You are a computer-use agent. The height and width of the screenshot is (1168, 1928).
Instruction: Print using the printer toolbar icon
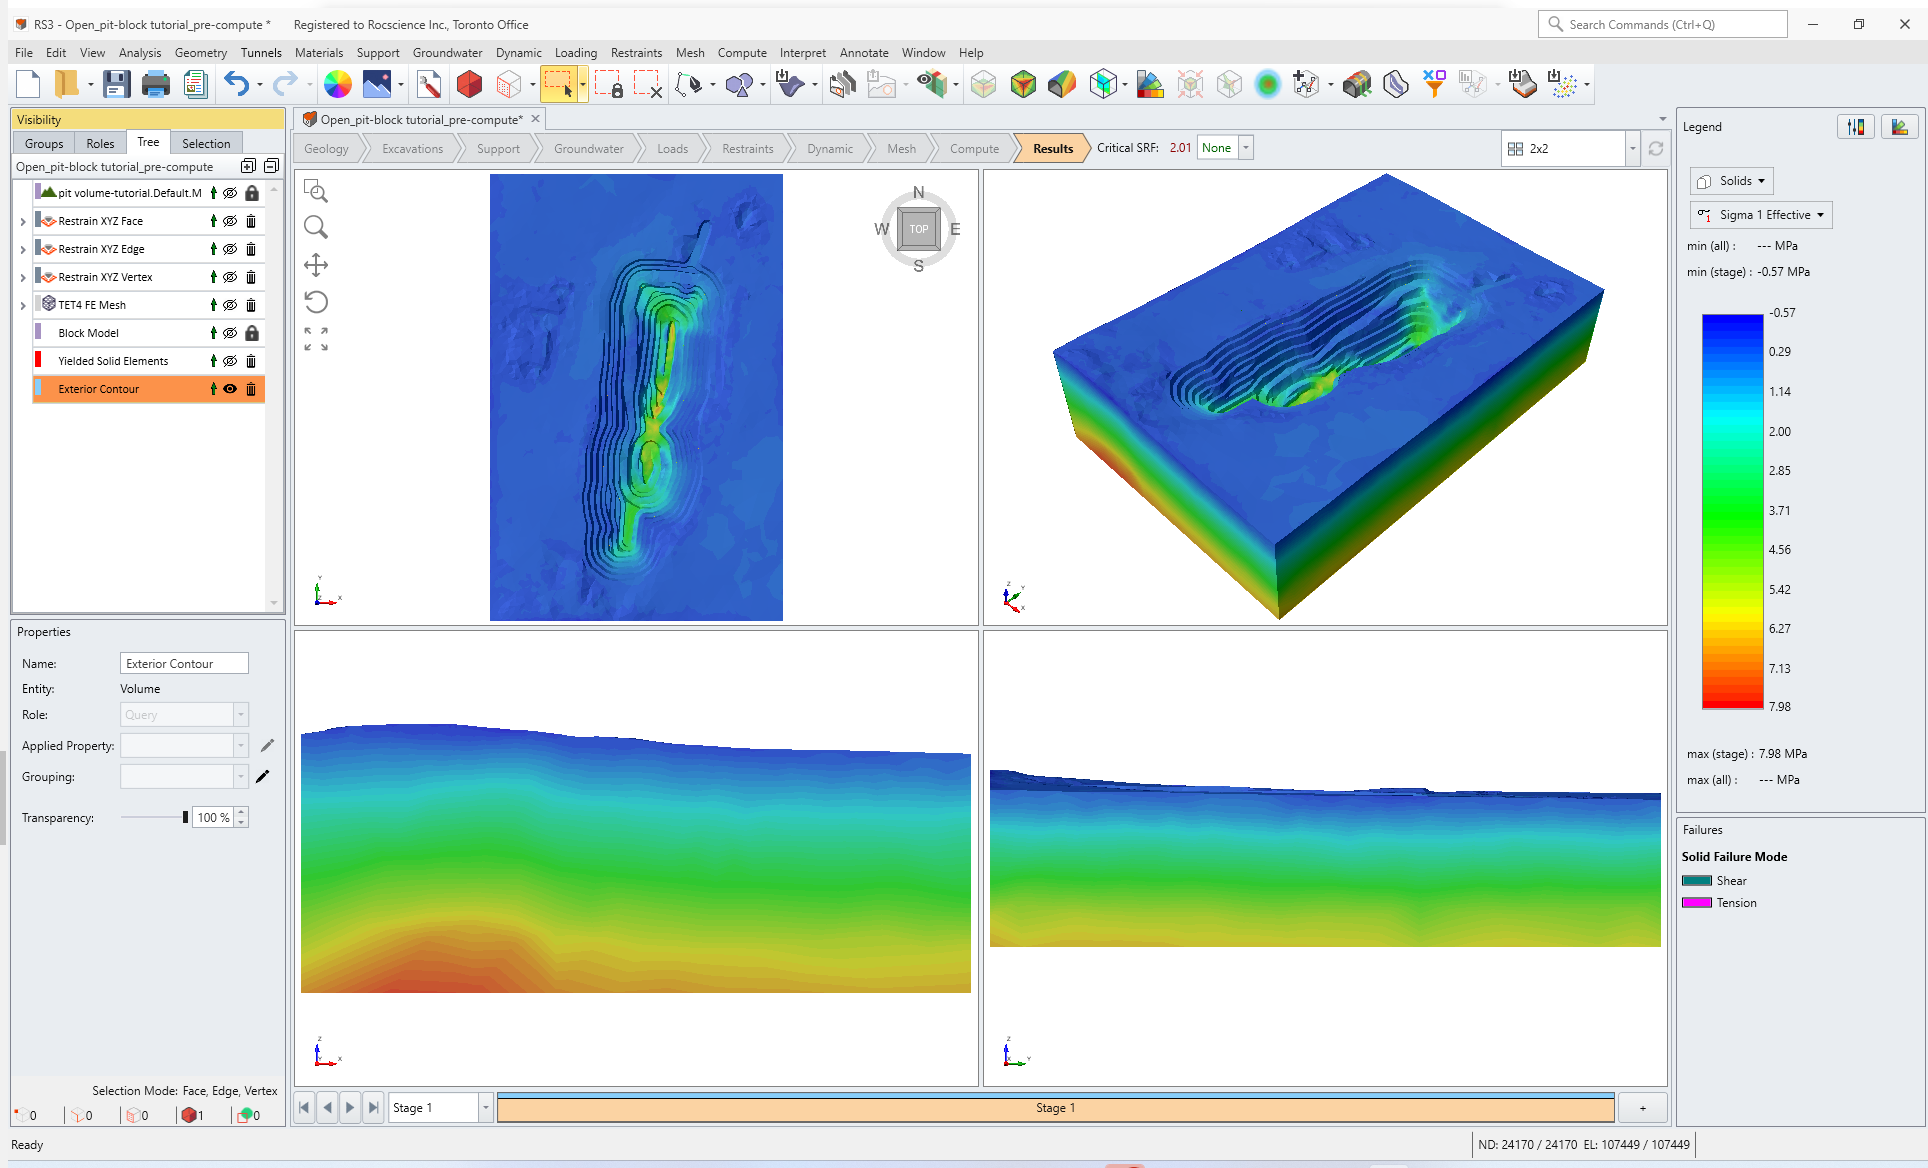pyautogui.click(x=156, y=85)
